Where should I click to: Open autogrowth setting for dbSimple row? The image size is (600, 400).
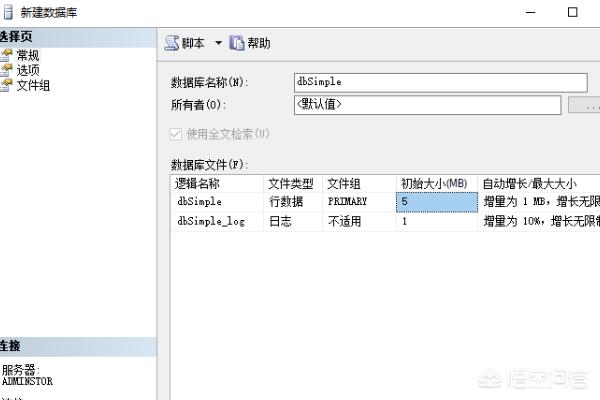pyautogui.click(x=538, y=201)
